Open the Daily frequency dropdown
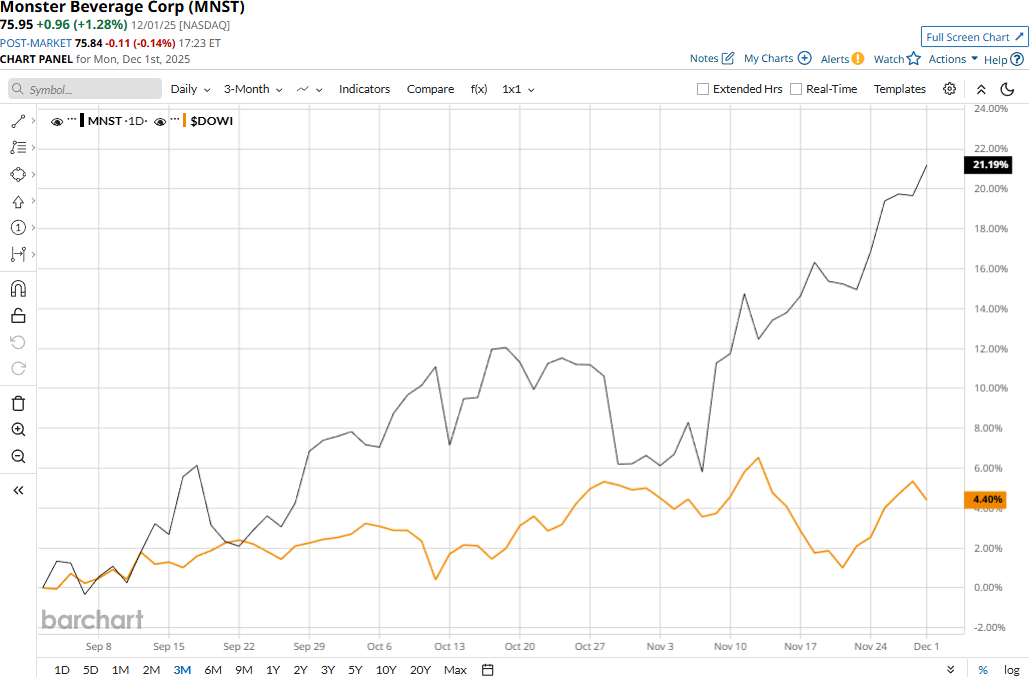Viewport: 1030px width, 677px height. pyautogui.click(x=190, y=89)
